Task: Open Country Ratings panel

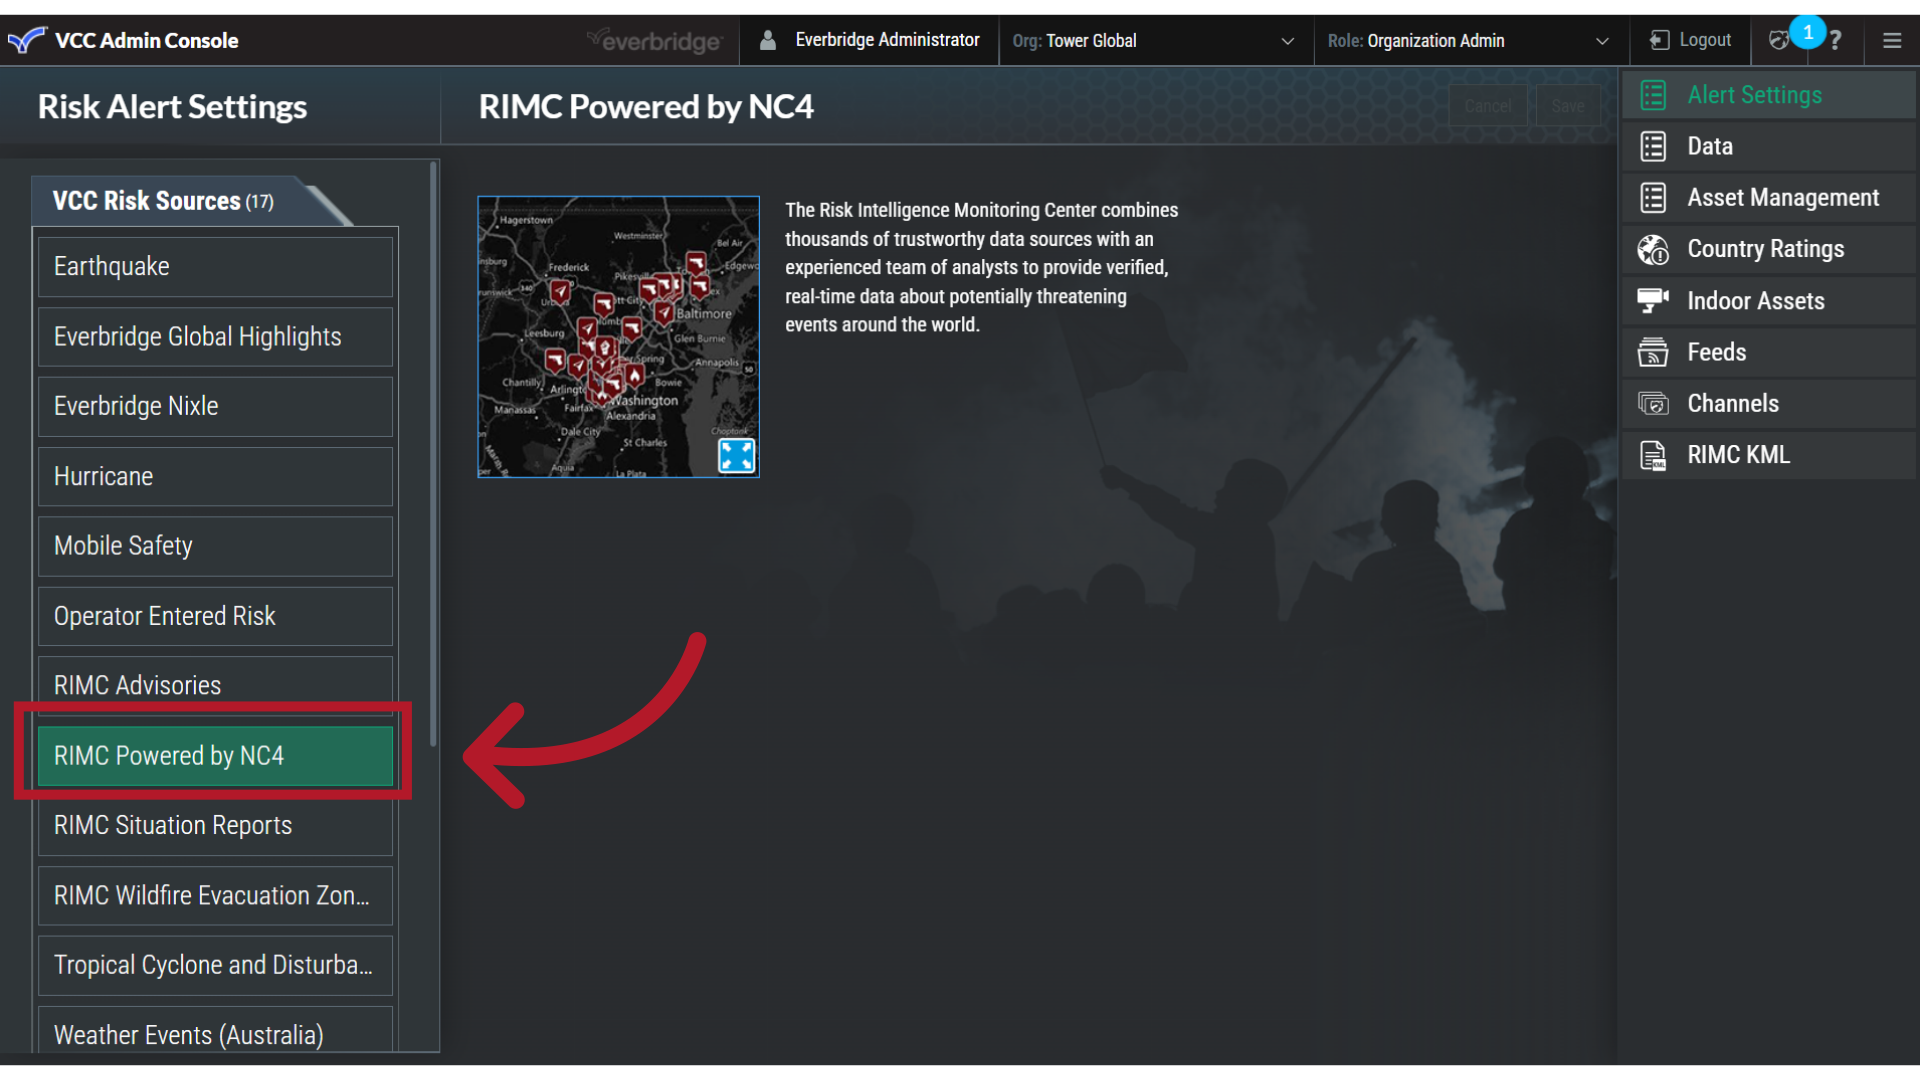Action: point(1764,248)
